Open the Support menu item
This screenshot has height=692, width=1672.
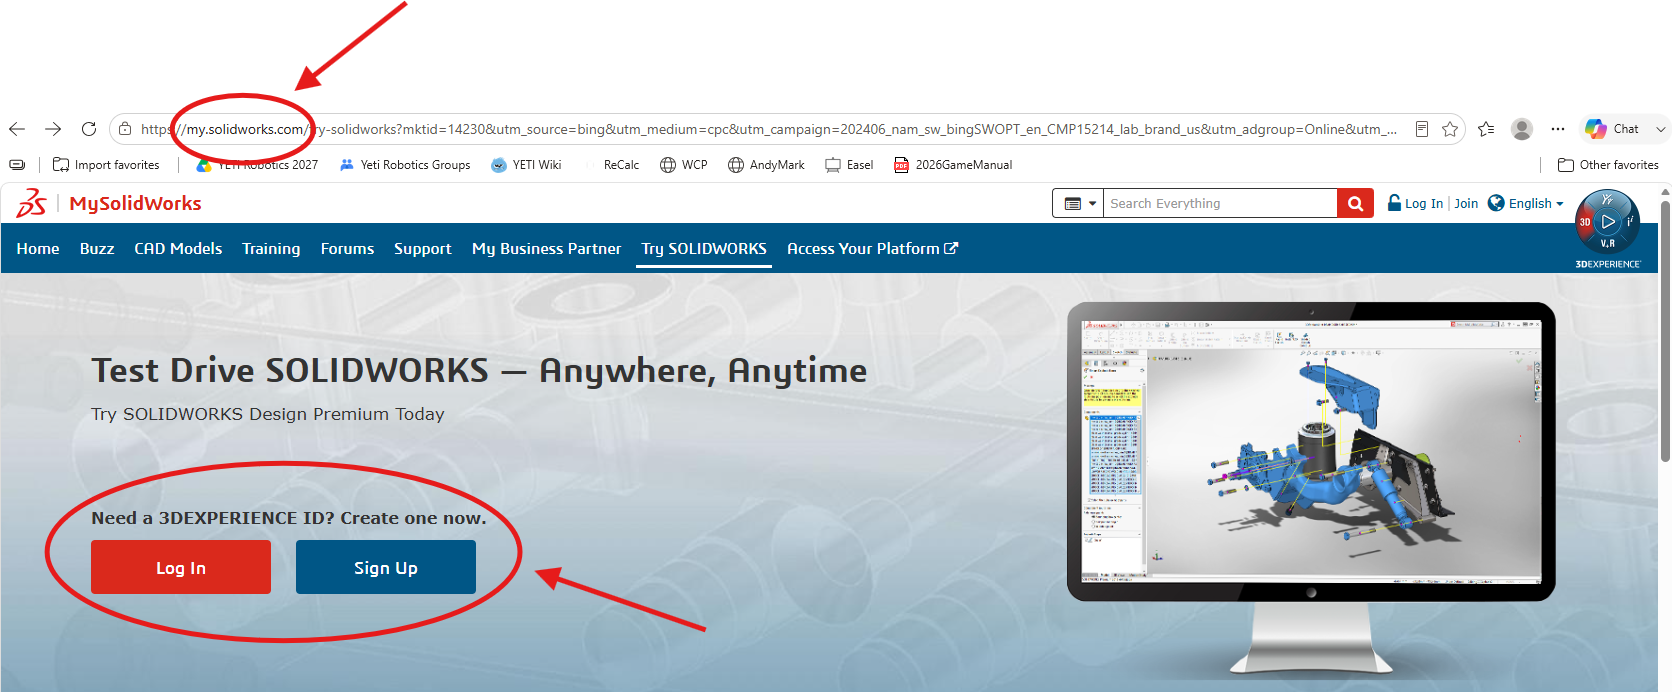422,248
